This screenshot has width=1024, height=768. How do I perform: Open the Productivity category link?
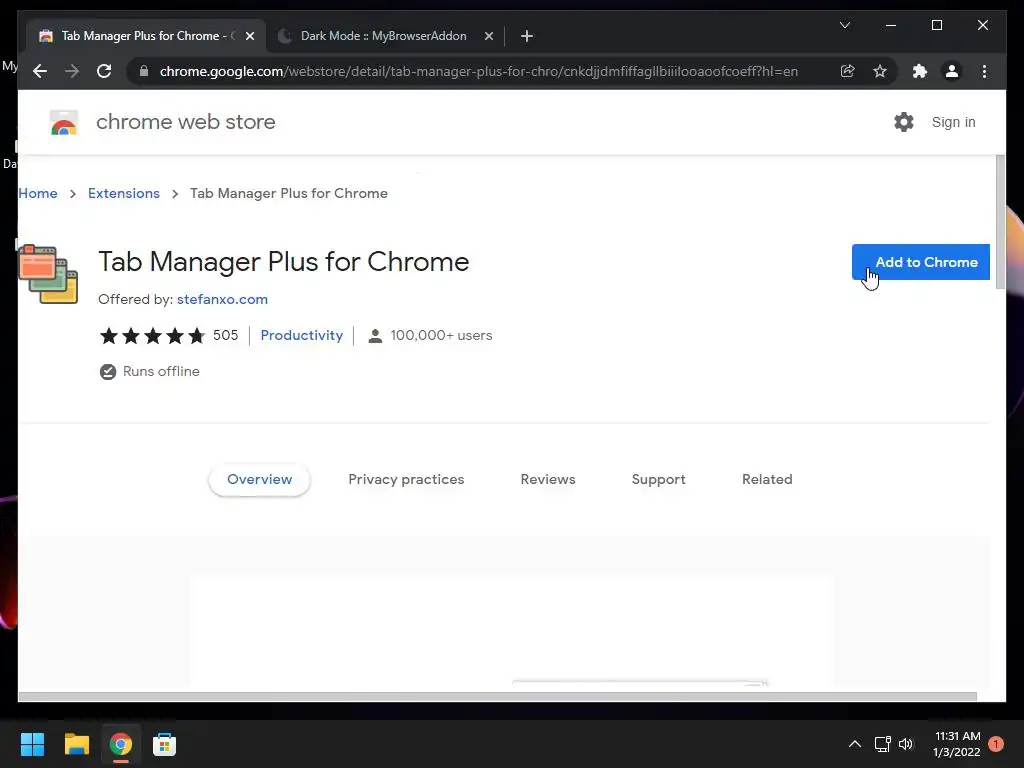(301, 335)
